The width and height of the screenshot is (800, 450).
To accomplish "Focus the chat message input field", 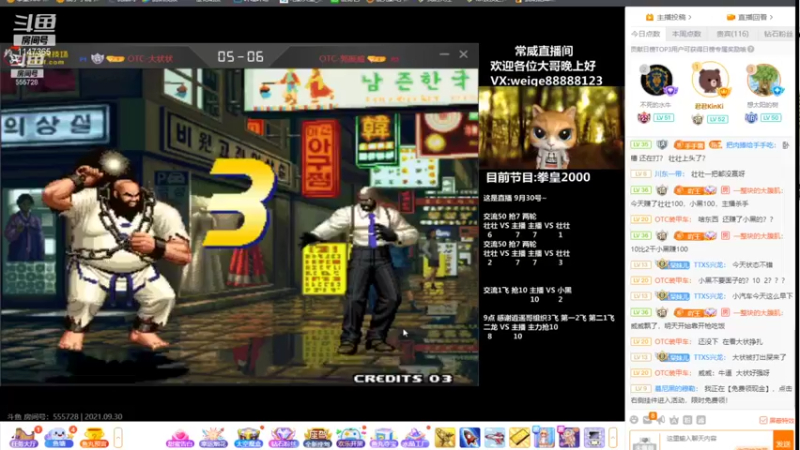I will coord(717,441).
